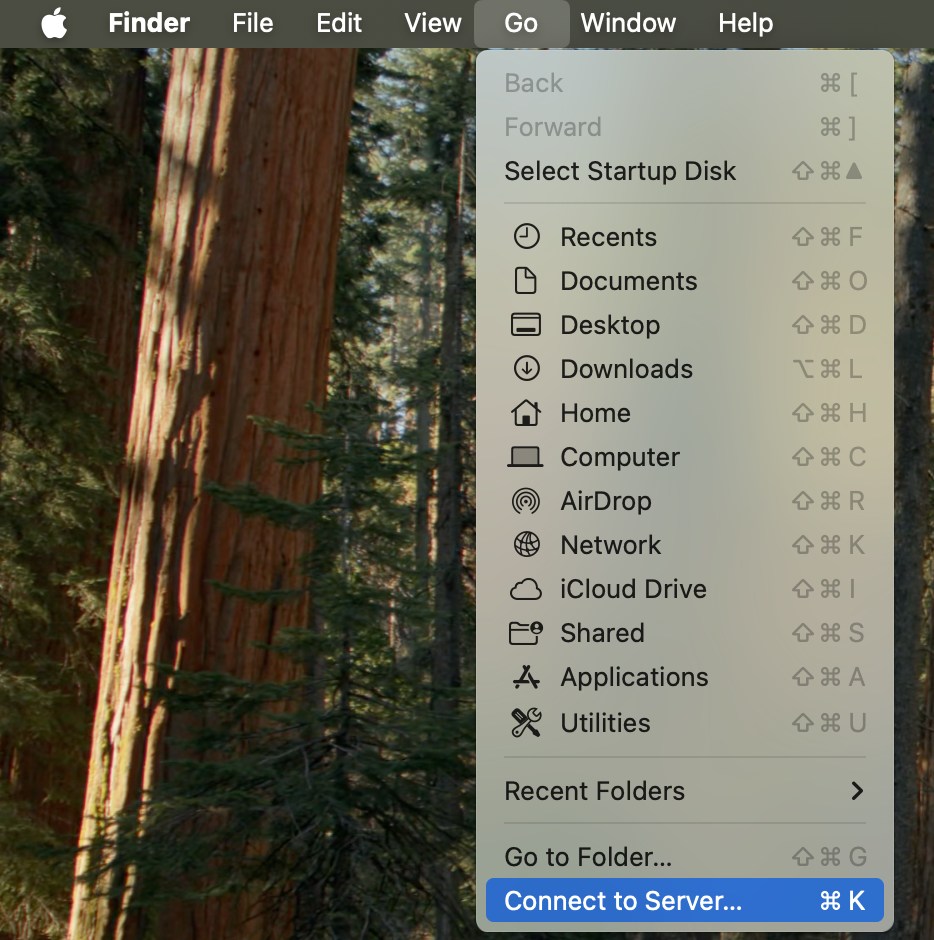This screenshot has width=934, height=940.
Task: Click the Recents clock icon
Action: 526,237
